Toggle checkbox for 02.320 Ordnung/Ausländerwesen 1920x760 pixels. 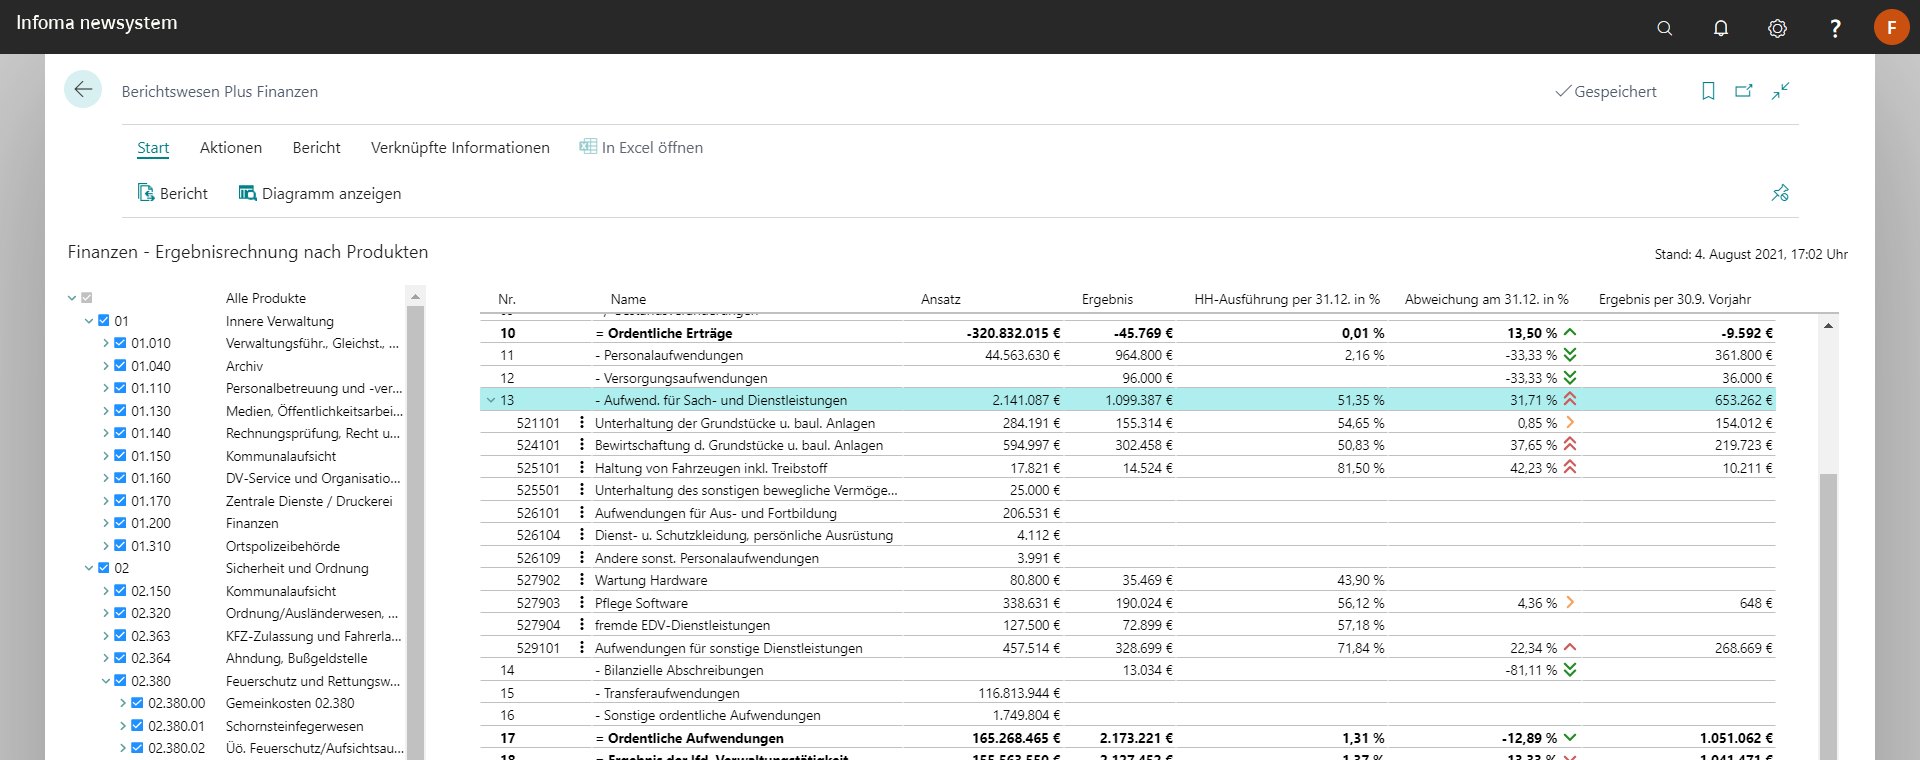coord(120,613)
